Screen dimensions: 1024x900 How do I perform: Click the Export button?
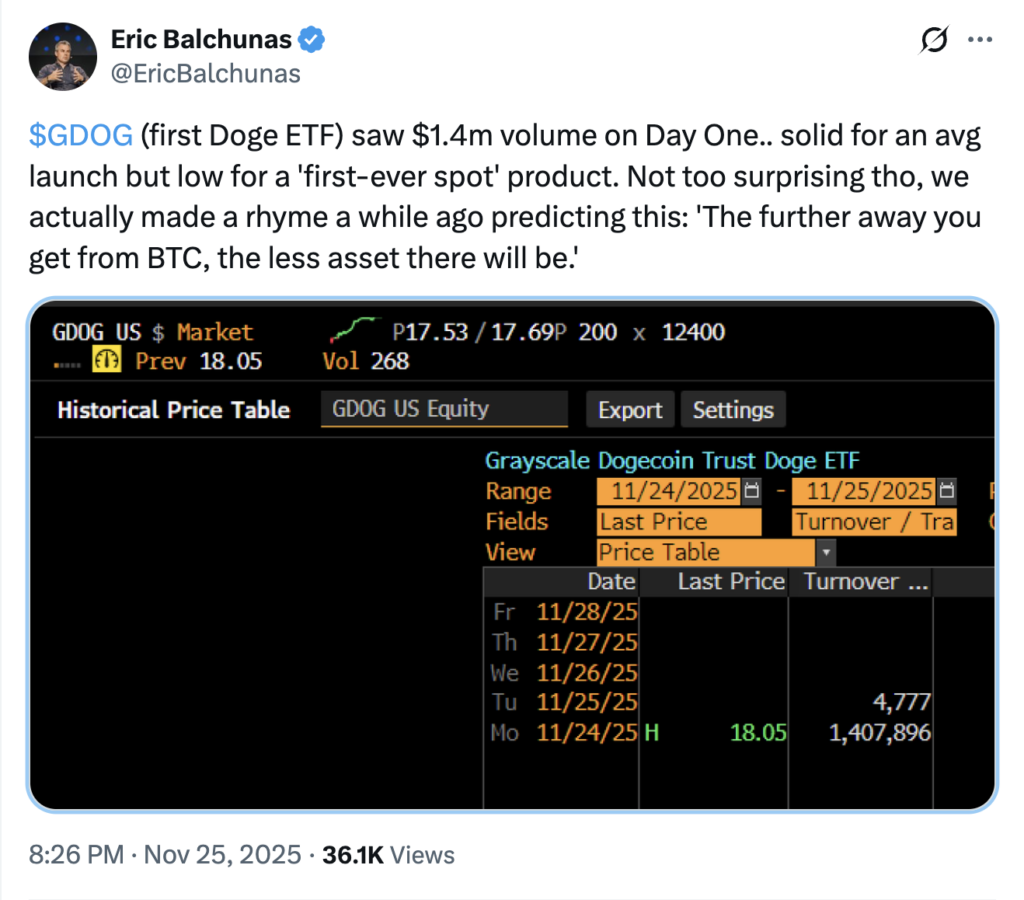[x=629, y=410]
